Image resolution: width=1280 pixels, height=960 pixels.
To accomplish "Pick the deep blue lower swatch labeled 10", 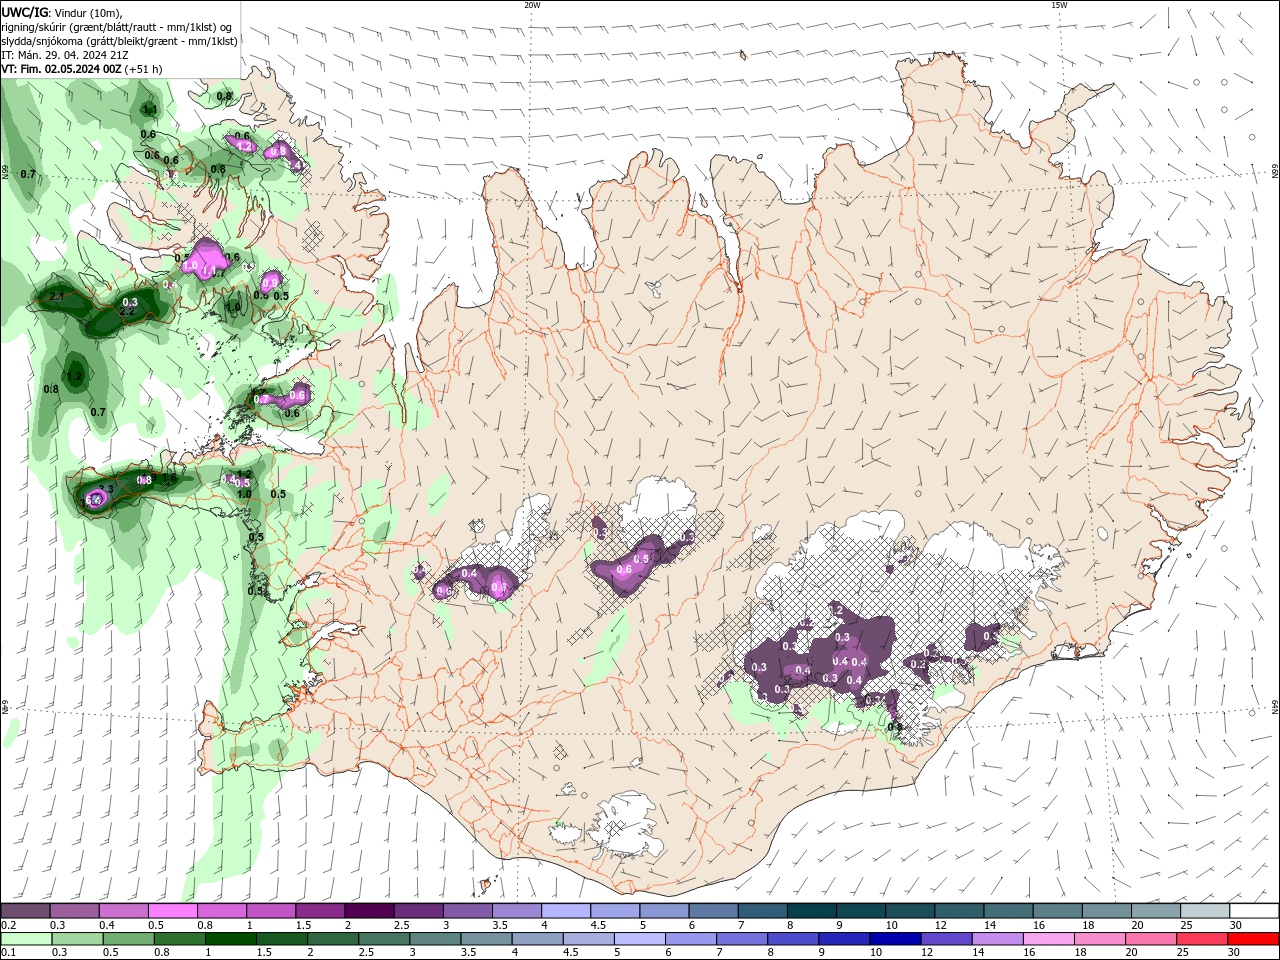I will tap(895, 939).
